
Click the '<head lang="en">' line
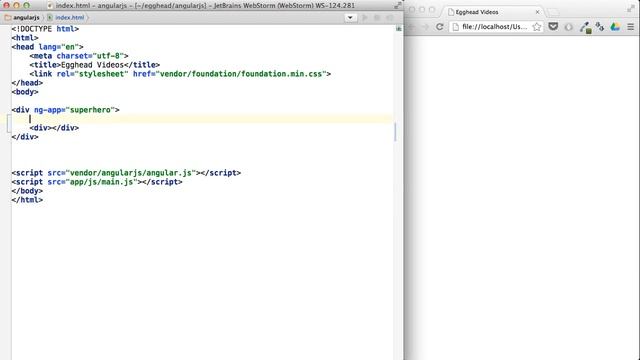47,47
